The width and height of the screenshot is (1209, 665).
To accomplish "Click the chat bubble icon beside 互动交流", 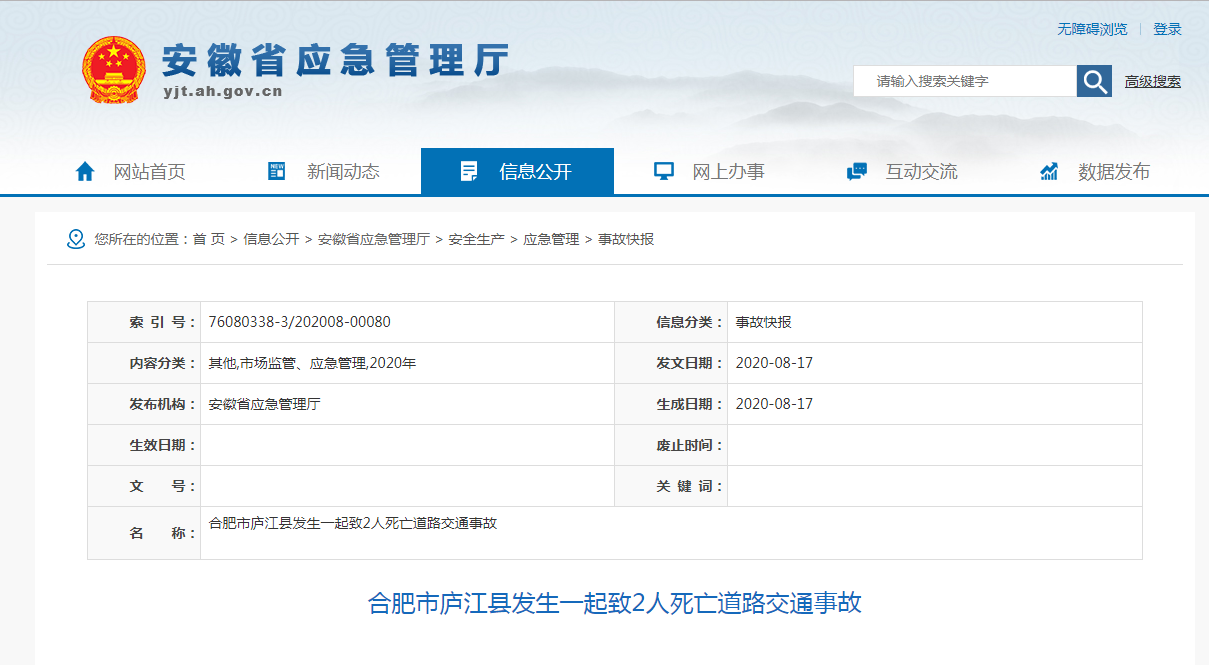I will (857, 171).
